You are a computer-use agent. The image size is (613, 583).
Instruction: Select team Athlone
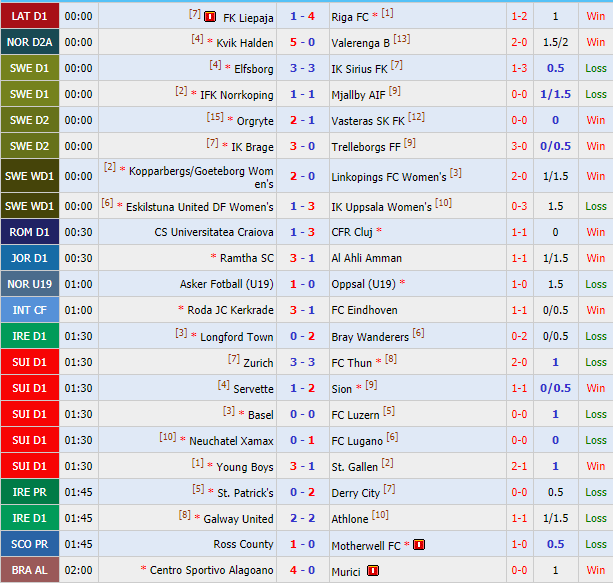350,519
